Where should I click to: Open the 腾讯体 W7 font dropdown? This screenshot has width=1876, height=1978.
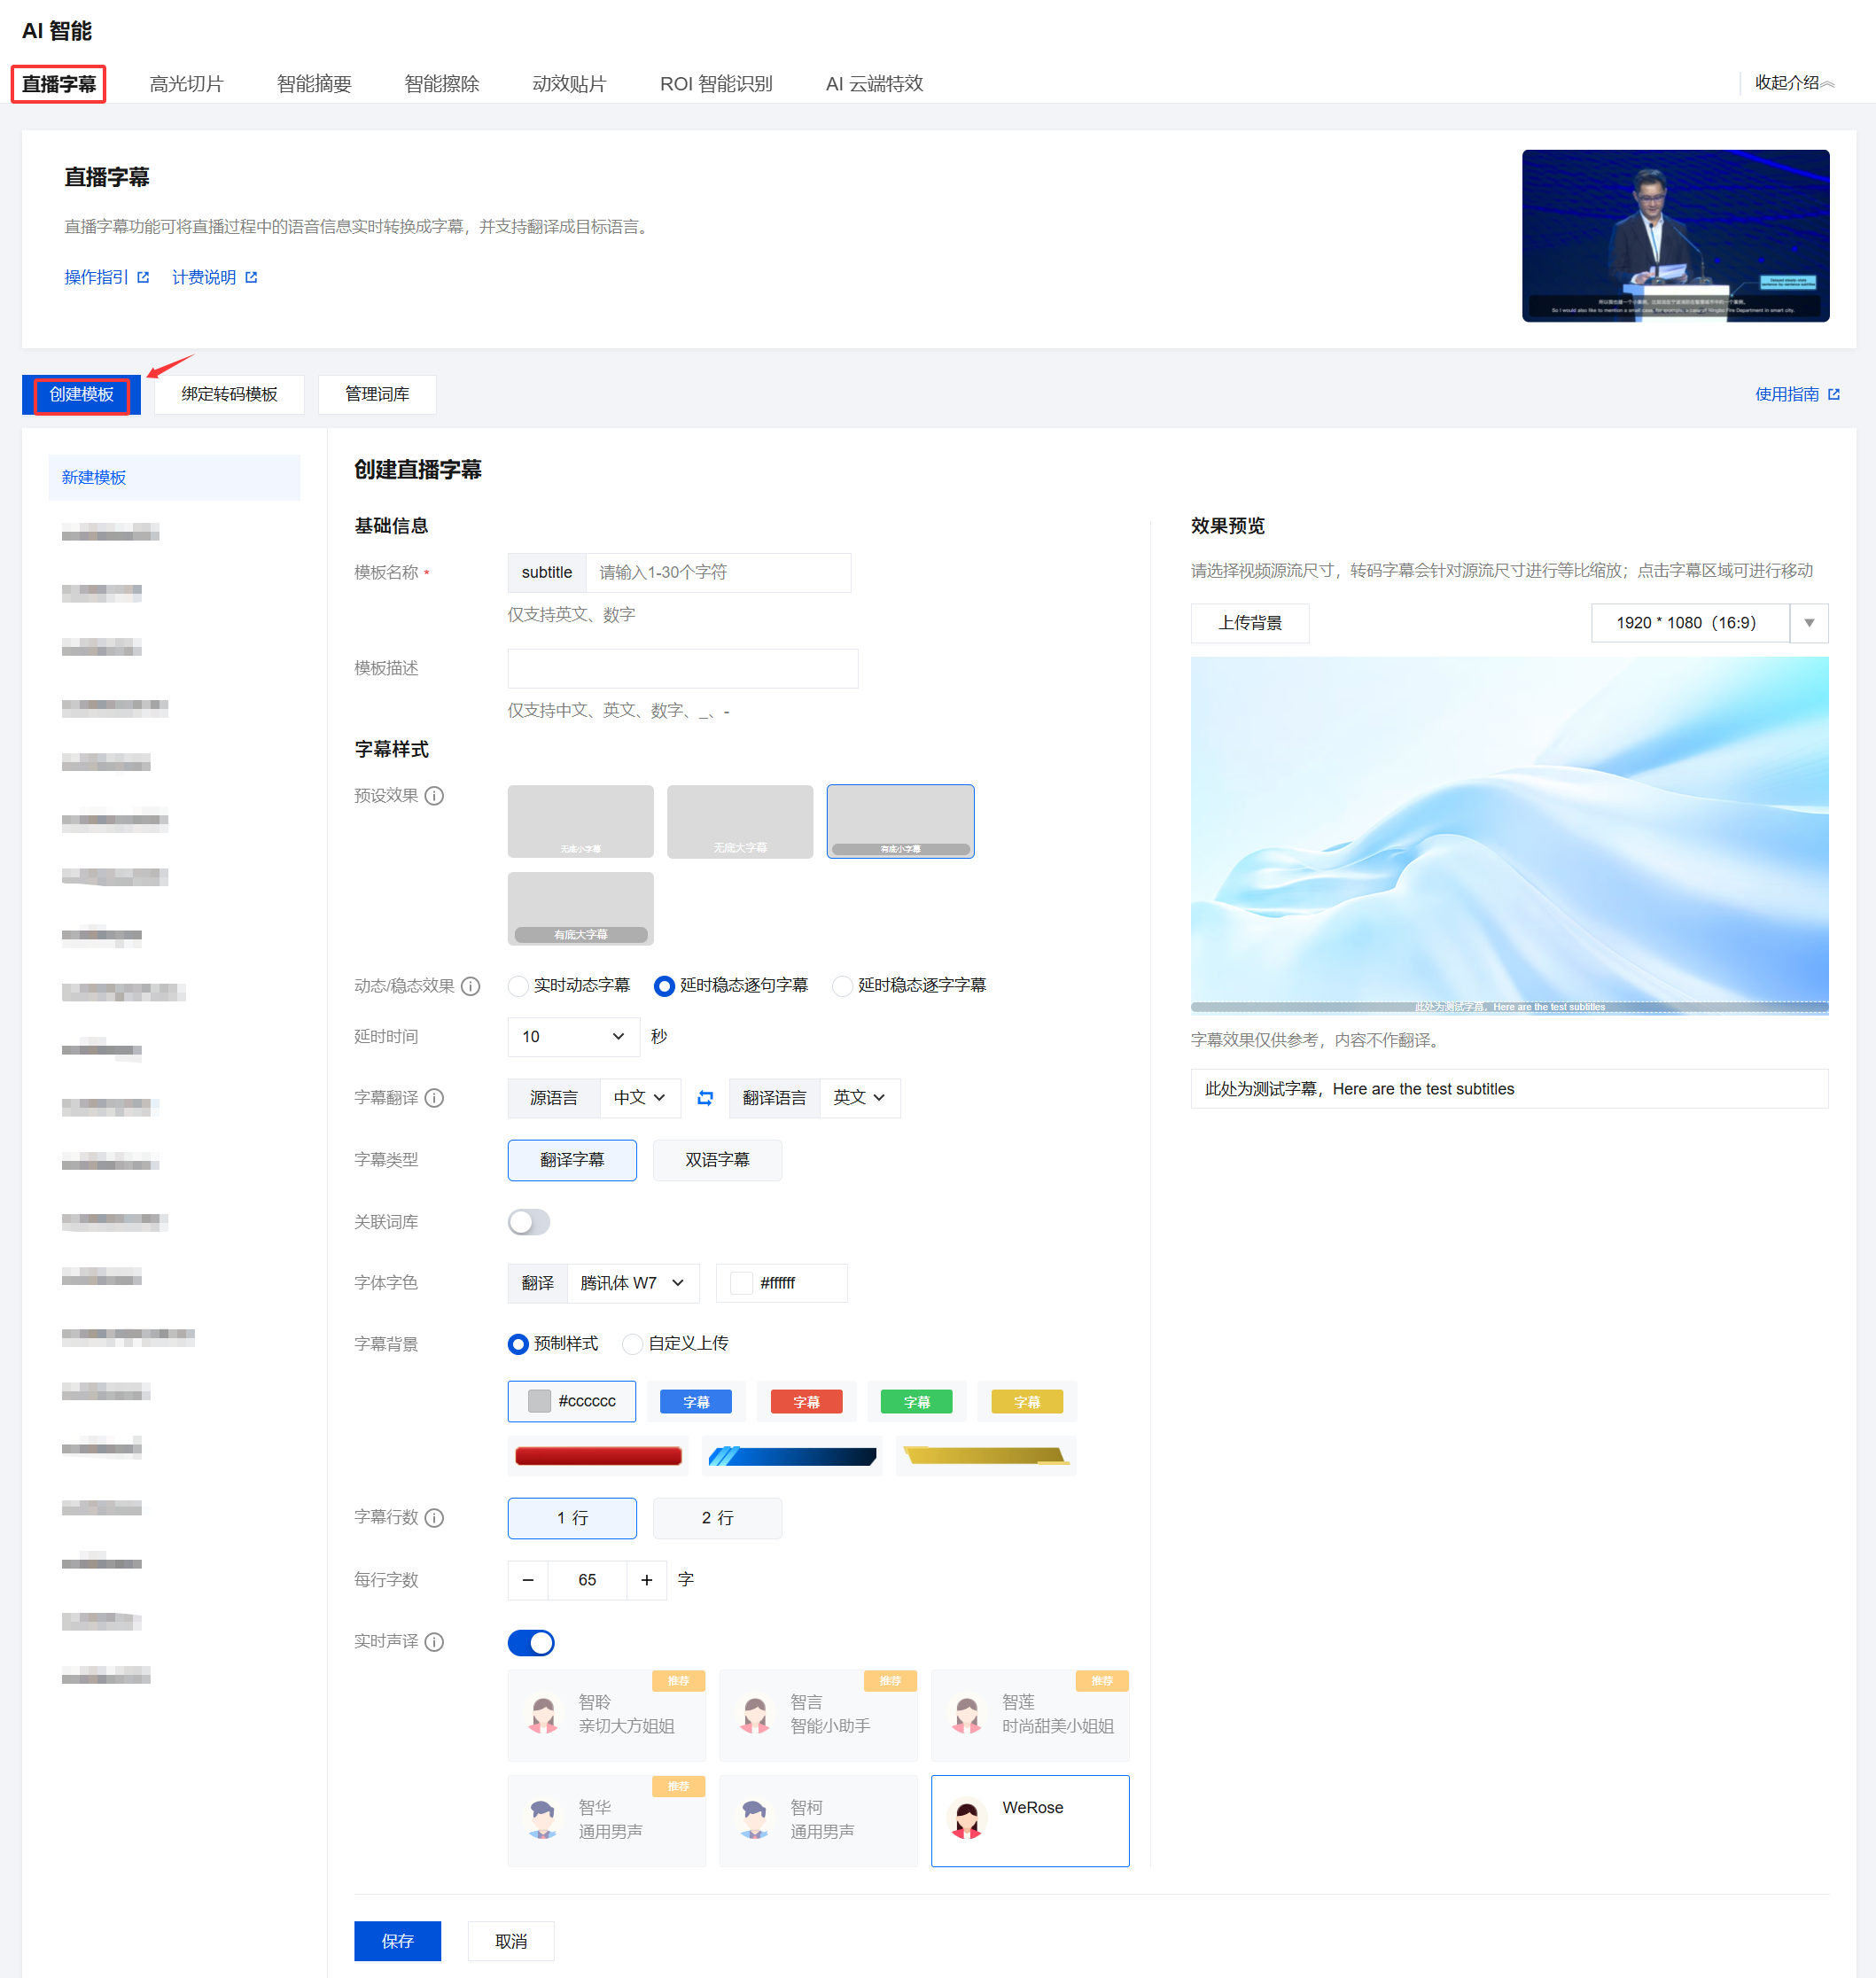point(632,1283)
